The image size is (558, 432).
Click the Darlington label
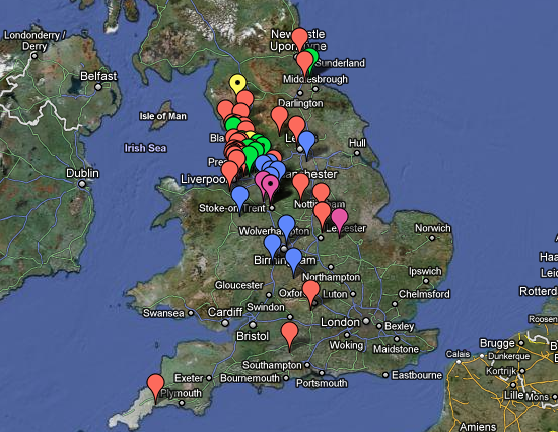coord(301,103)
